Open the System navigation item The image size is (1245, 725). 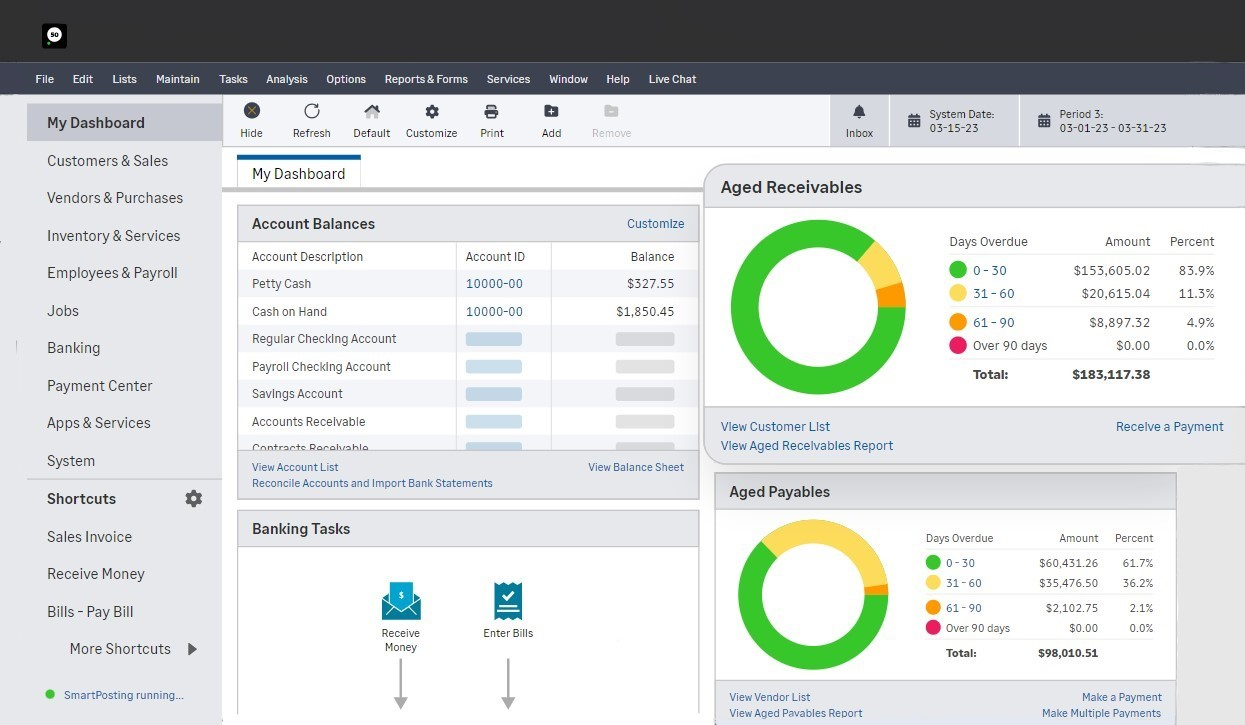(71, 461)
